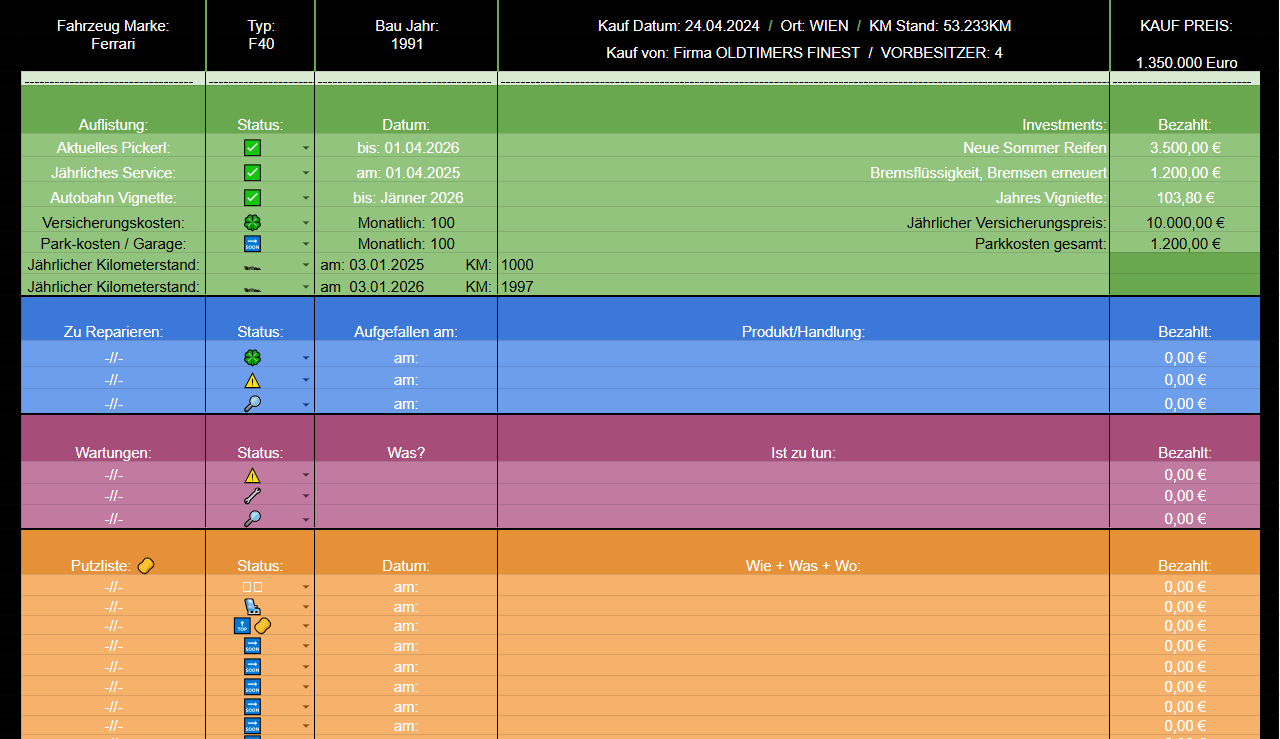Click the warning triangle in Wartungen section

(252, 475)
